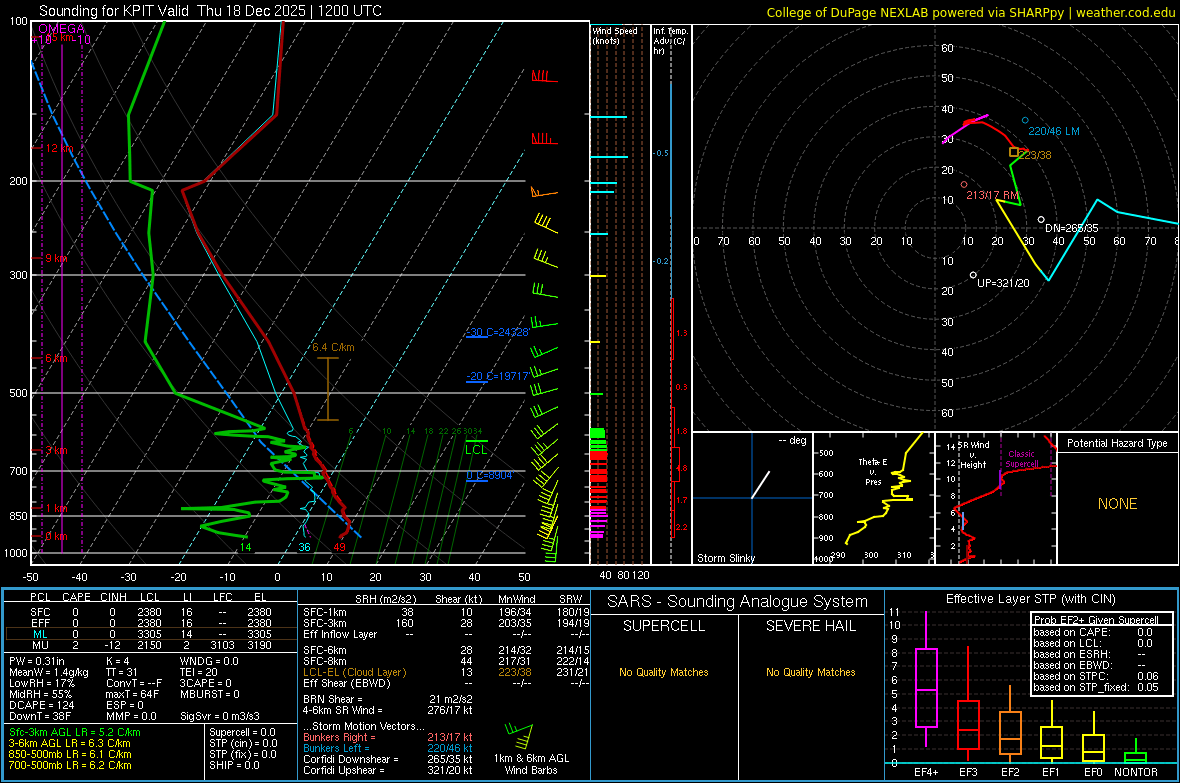This screenshot has height=783, width=1180.
Task: Click No Quality Matches under SEVERE HAIL
Action: 810,672
